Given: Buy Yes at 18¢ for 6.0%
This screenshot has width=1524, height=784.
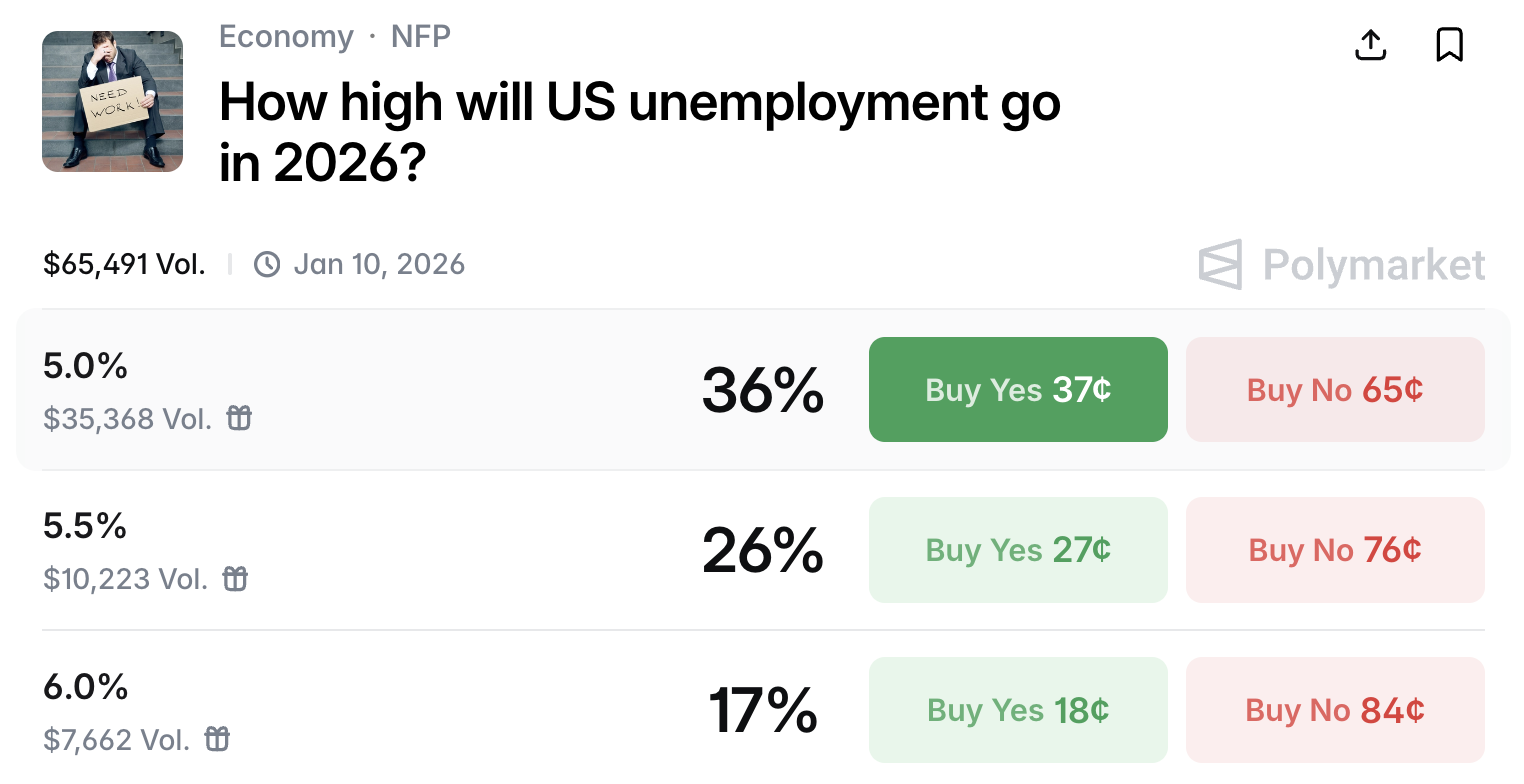Looking at the screenshot, I should [x=1018, y=710].
